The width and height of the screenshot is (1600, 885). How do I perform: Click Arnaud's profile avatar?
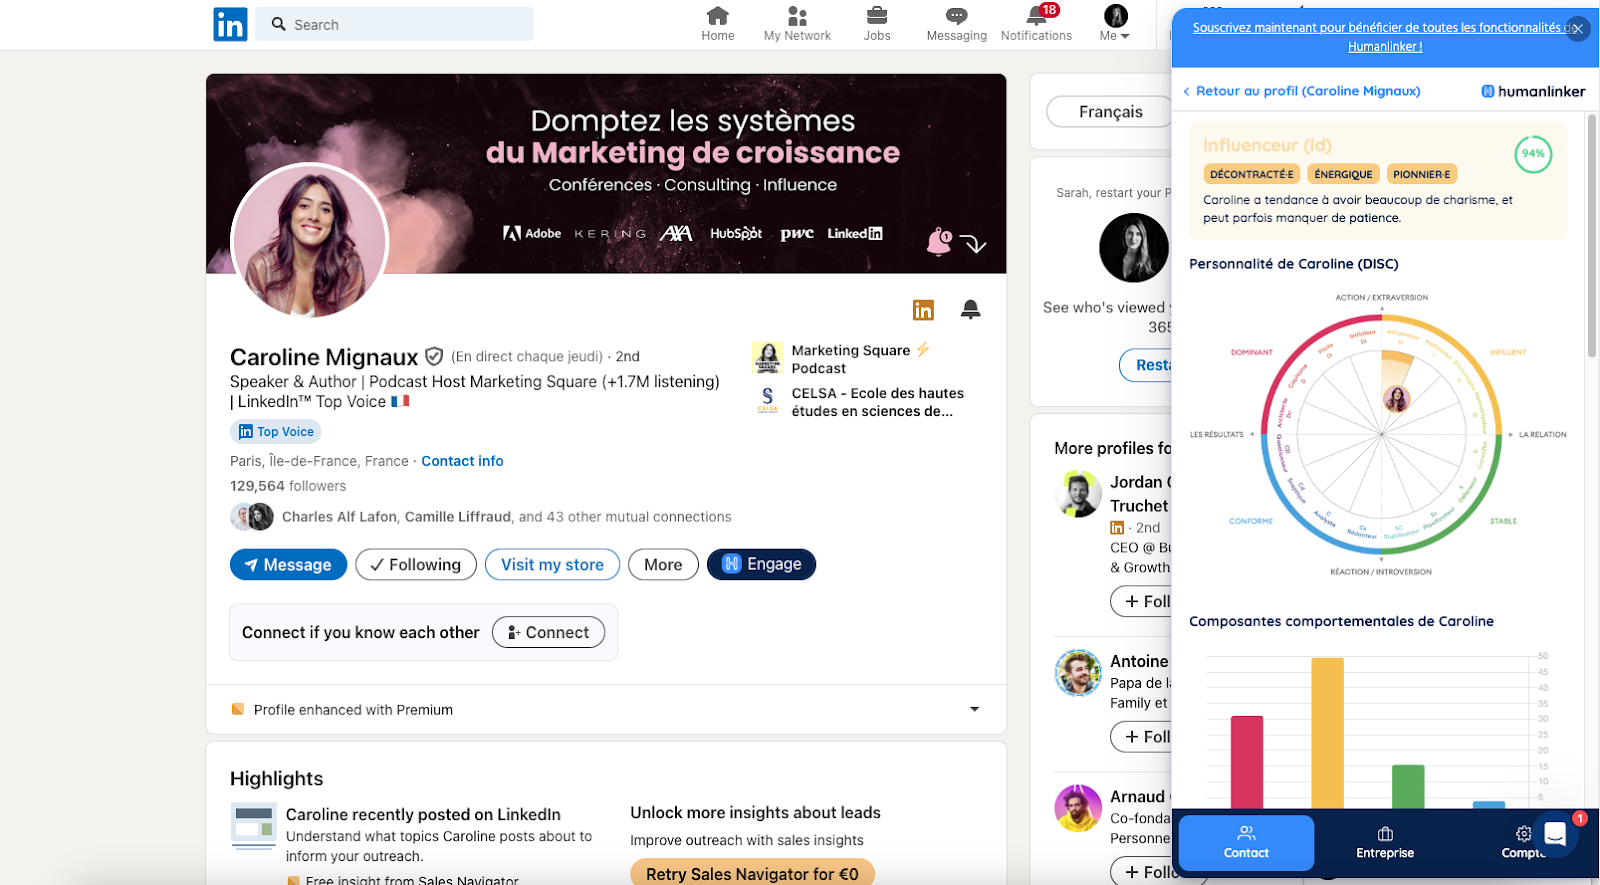[x=1078, y=808]
